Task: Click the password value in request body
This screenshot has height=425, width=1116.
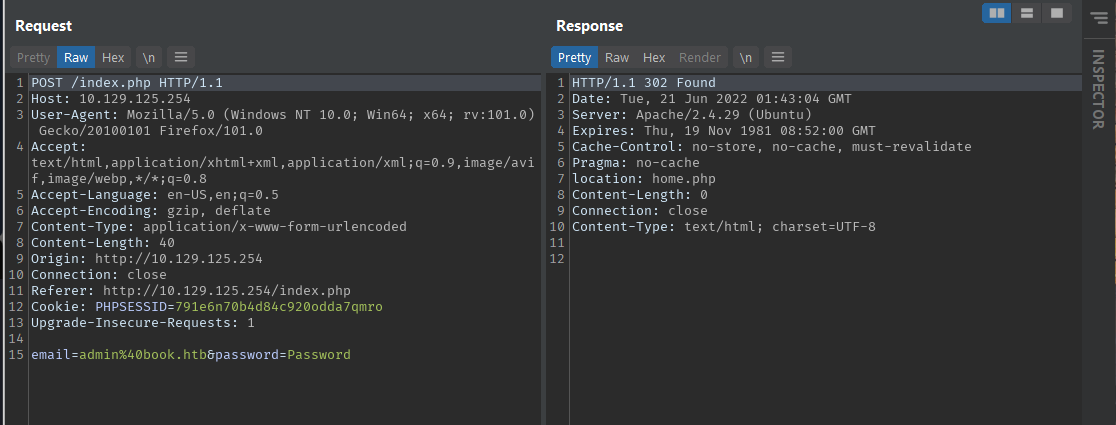Action: (318, 355)
